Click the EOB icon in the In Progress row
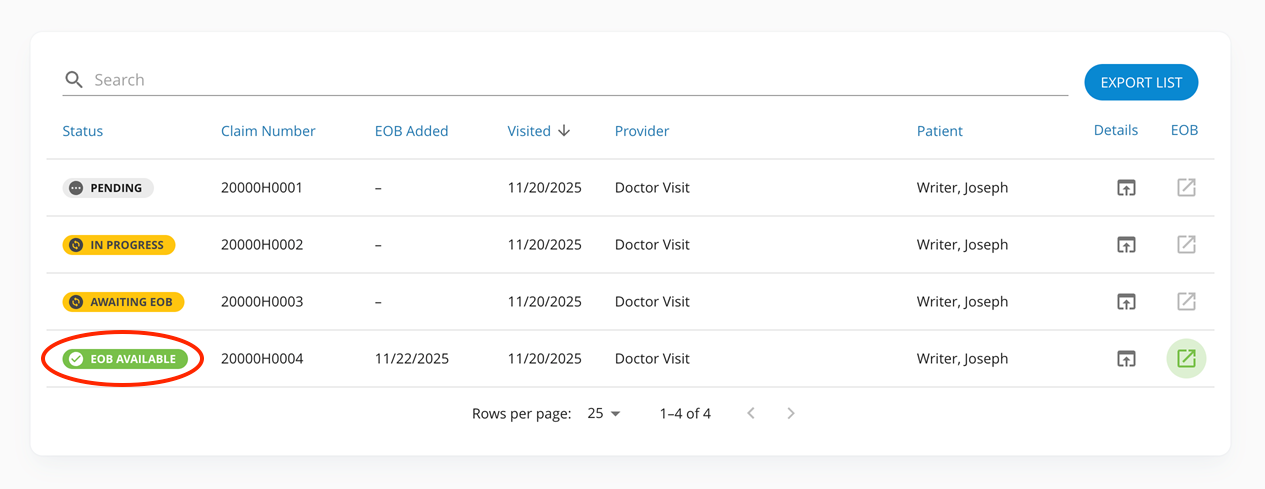Image resolution: width=1265 pixels, height=489 pixels. click(1186, 245)
